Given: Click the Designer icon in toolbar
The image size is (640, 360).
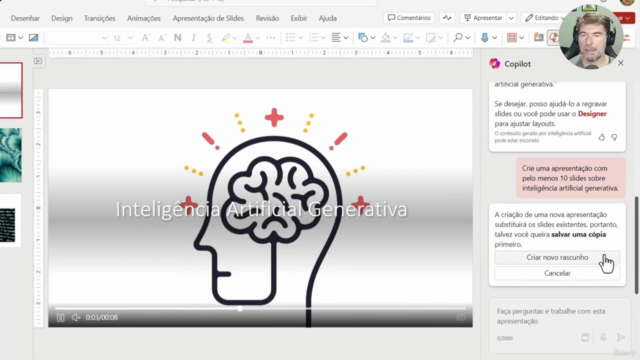Looking at the screenshot, I should tap(539, 38).
